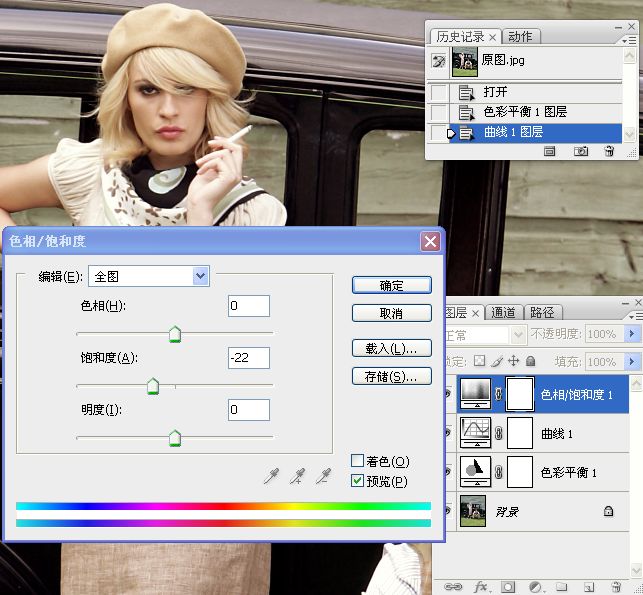
Task: Click link chain icon on 色彩平衡 1 layer
Action: point(499,472)
